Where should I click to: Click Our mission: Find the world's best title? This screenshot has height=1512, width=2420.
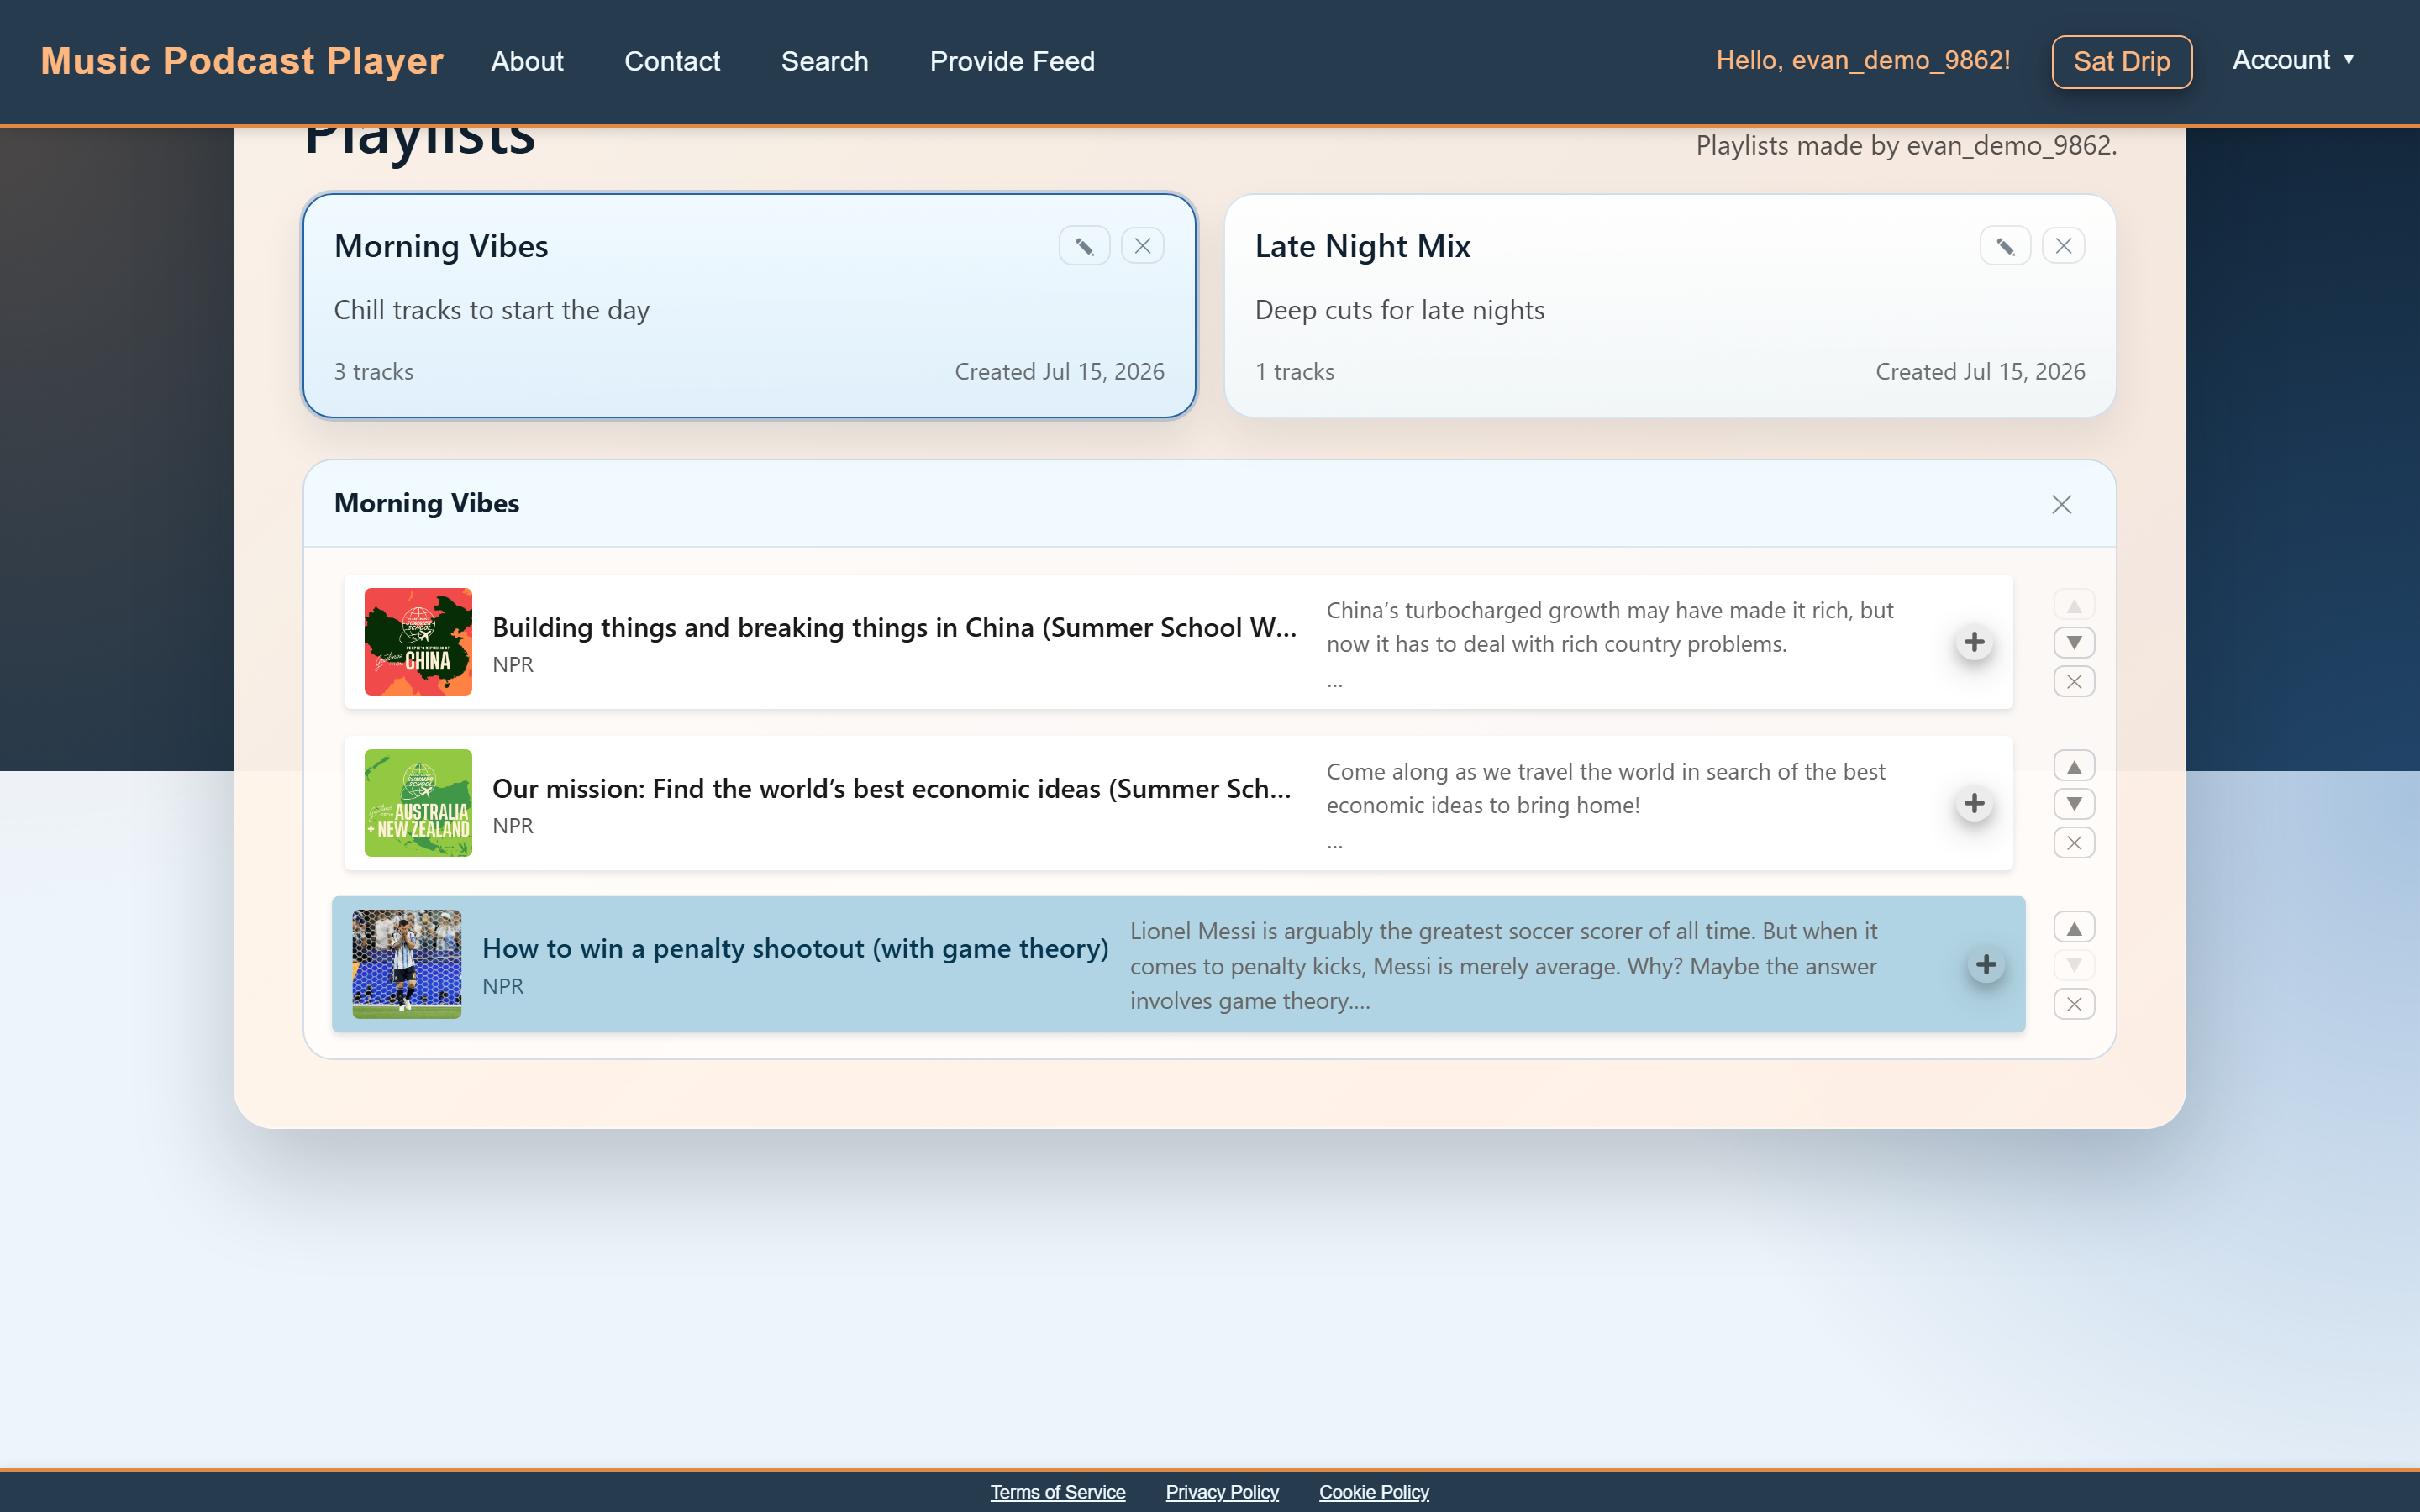[891, 788]
